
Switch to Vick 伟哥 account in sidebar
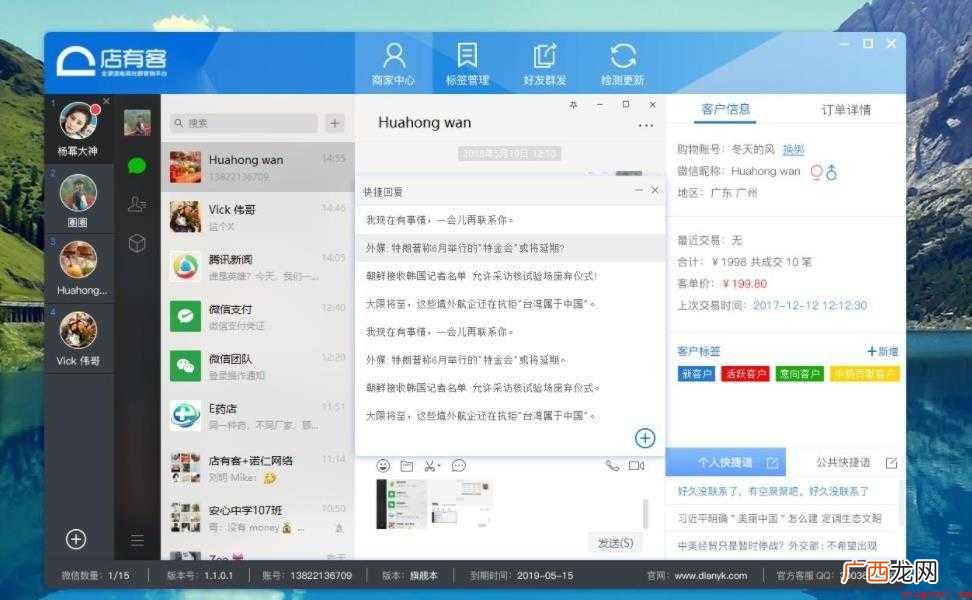[x=79, y=338]
